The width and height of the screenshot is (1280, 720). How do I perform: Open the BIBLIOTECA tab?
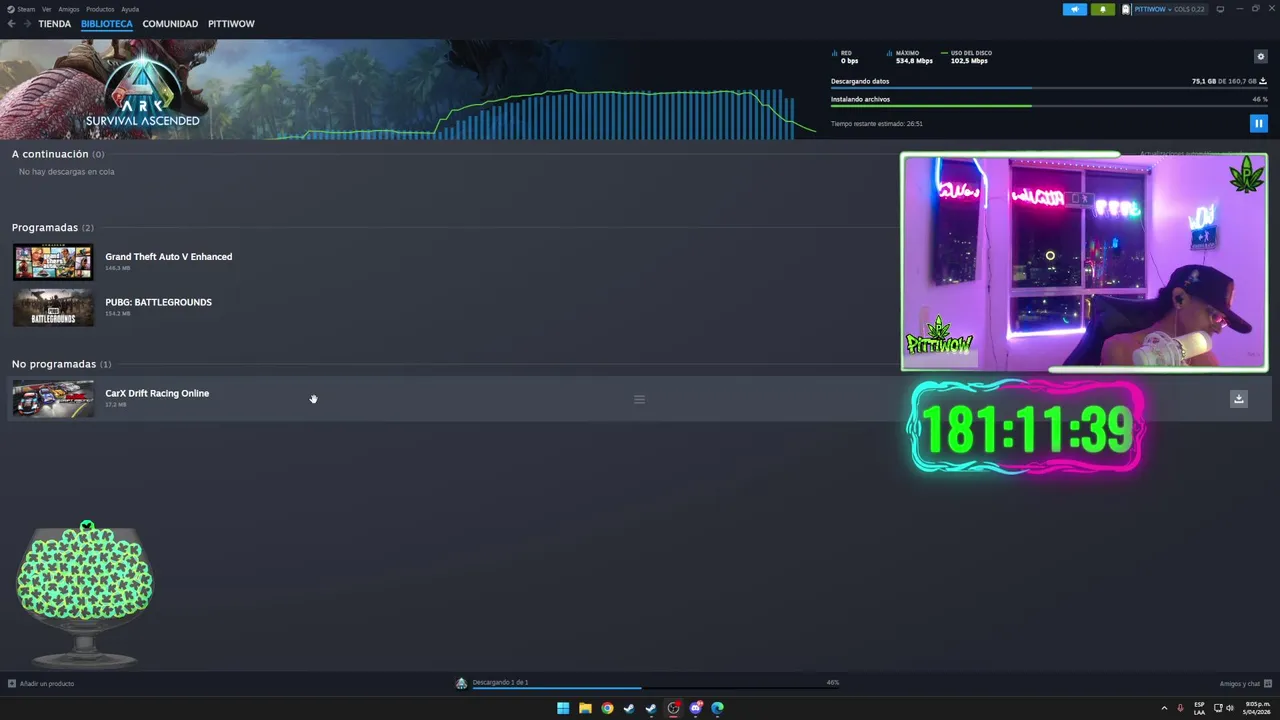point(107,24)
